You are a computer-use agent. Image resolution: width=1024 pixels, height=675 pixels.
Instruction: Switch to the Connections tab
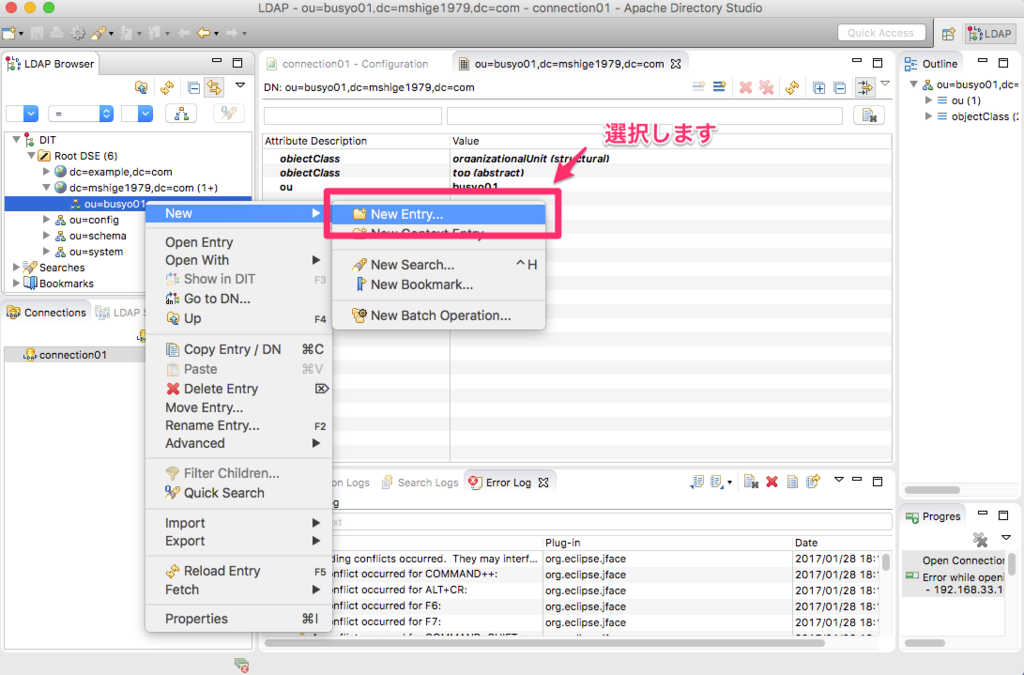click(46, 312)
